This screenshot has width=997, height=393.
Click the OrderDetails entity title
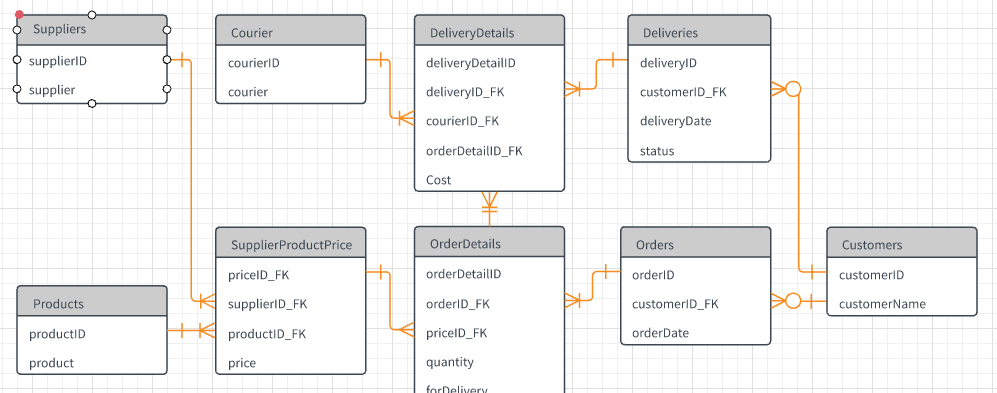[465, 244]
